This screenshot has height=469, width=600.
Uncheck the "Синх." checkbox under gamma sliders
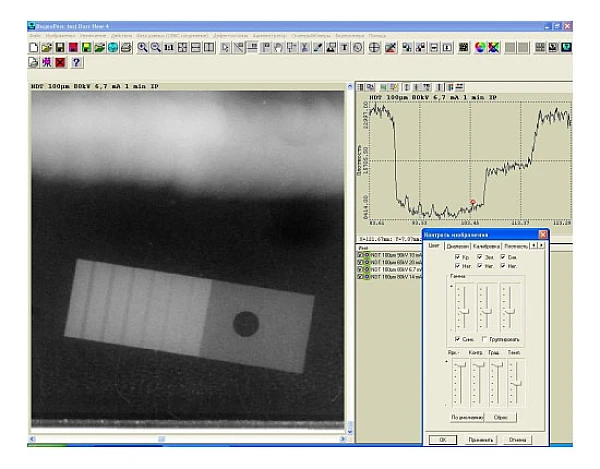(x=458, y=339)
